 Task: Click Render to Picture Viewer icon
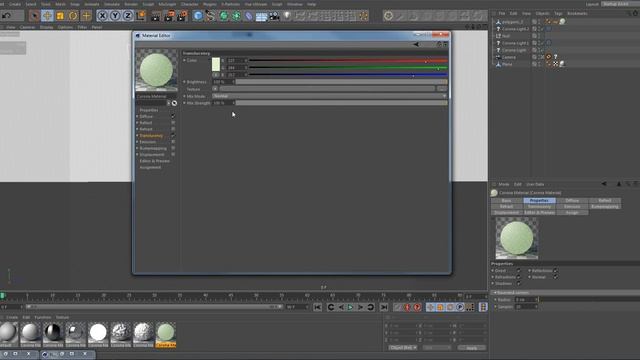tap(169, 16)
